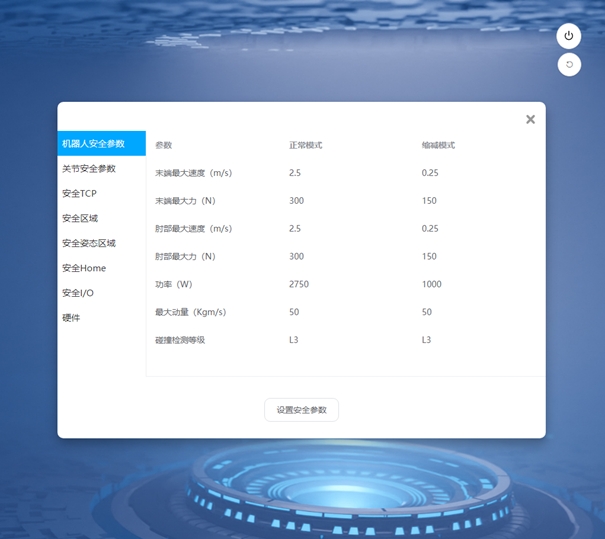
Task: Select the 安全Home tab
Action: tap(84, 268)
